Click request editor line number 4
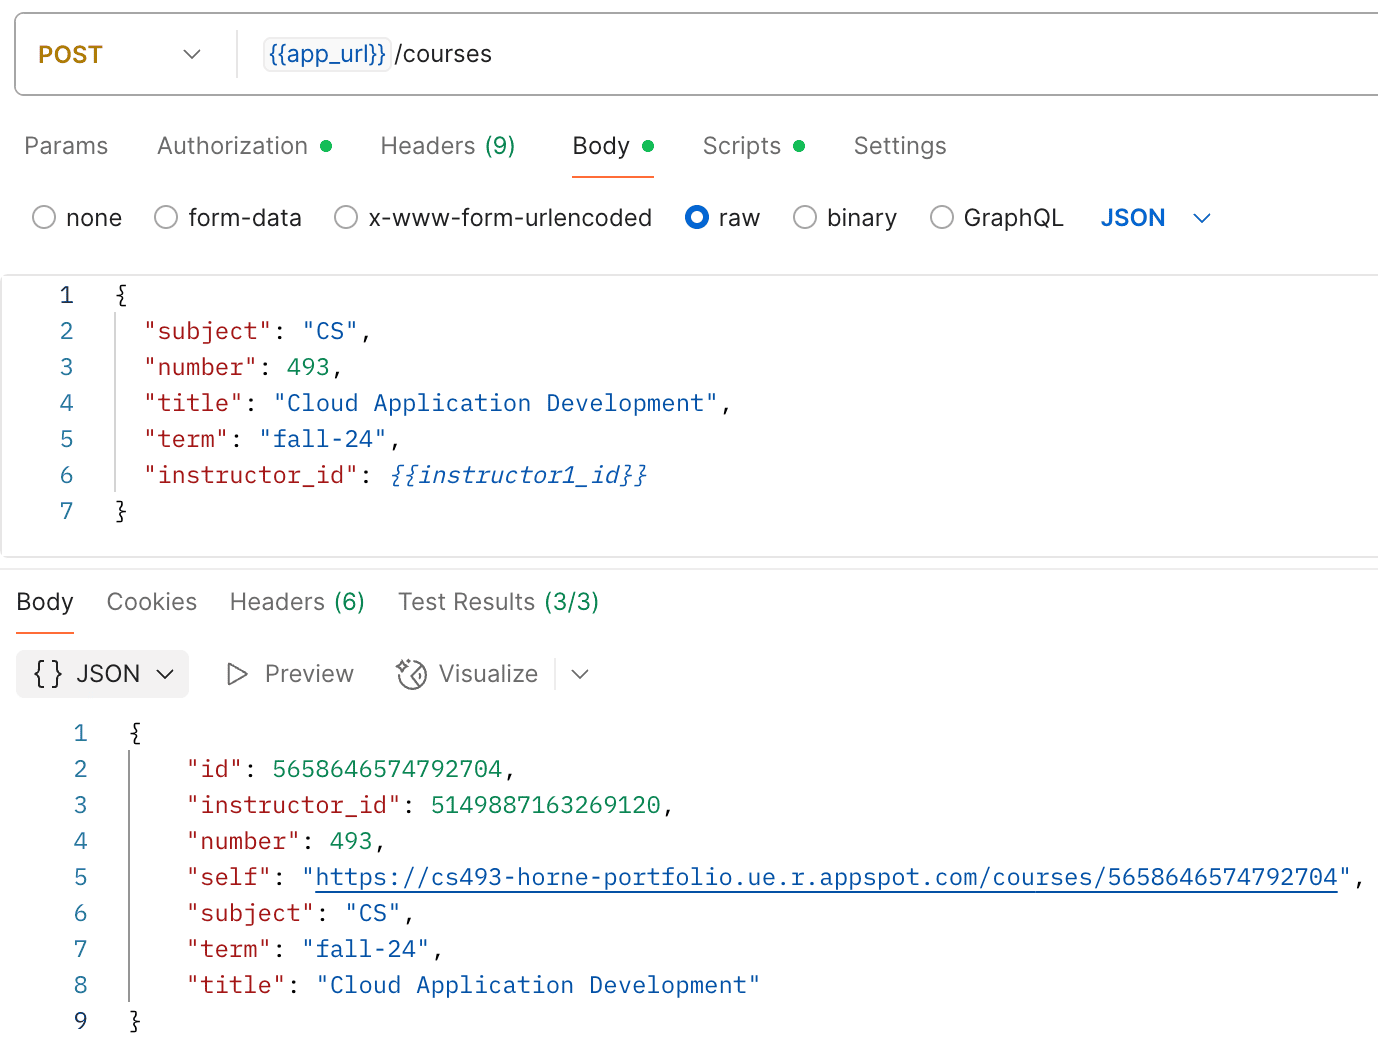Screen dimensions: 1378x1058 click(66, 403)
